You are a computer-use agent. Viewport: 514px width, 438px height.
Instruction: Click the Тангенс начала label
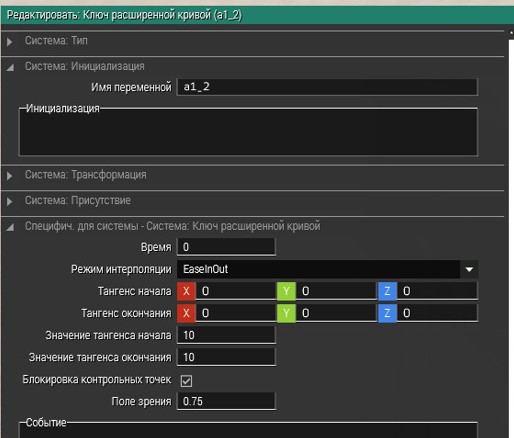point(135,291)
